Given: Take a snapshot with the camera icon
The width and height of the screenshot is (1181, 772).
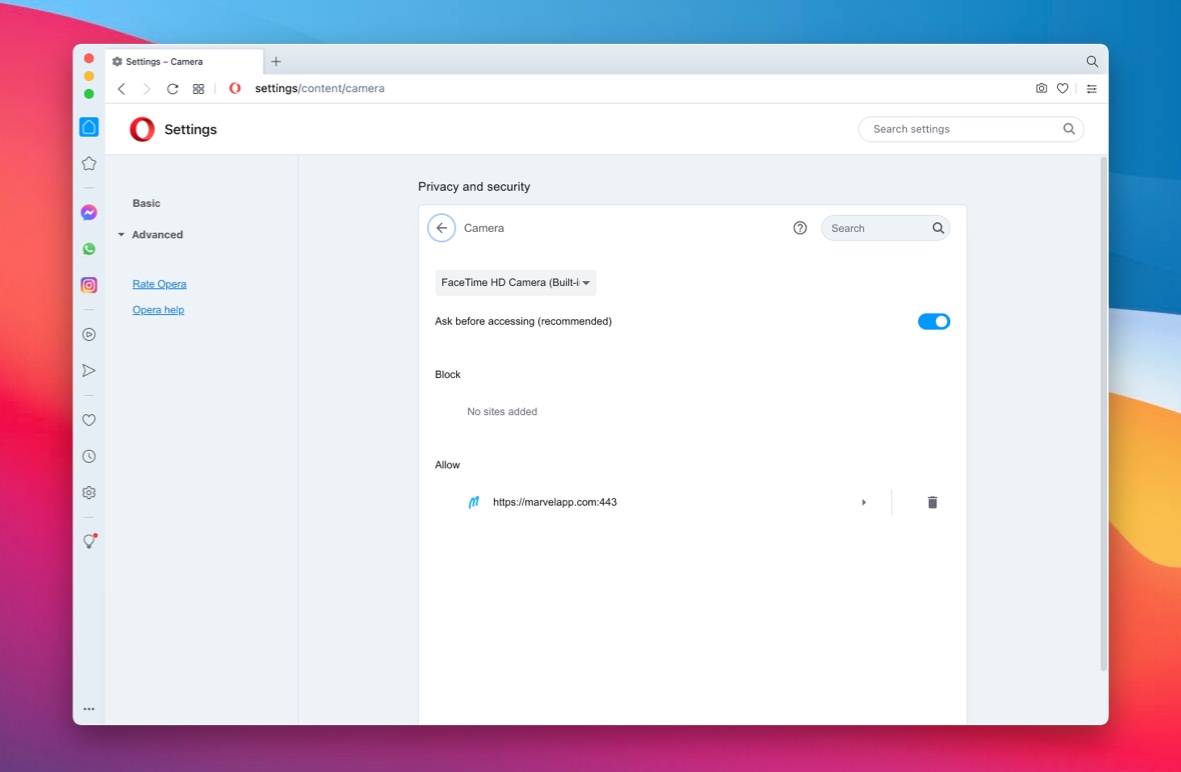Looking at the screenshot, I should coord(1041,88).
